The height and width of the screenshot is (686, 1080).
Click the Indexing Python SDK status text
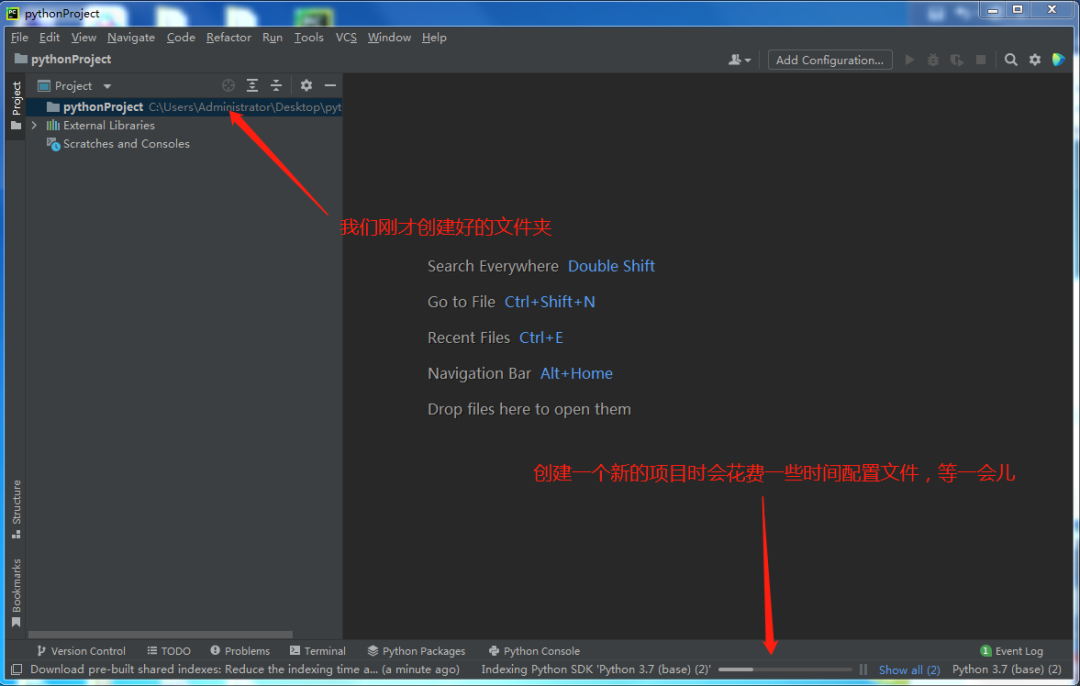click(x=596, y=669)
